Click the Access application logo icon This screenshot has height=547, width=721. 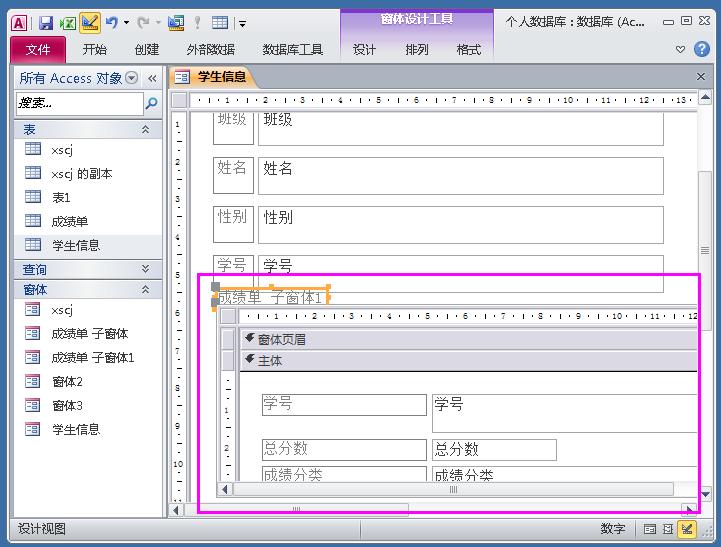[19, 23]
